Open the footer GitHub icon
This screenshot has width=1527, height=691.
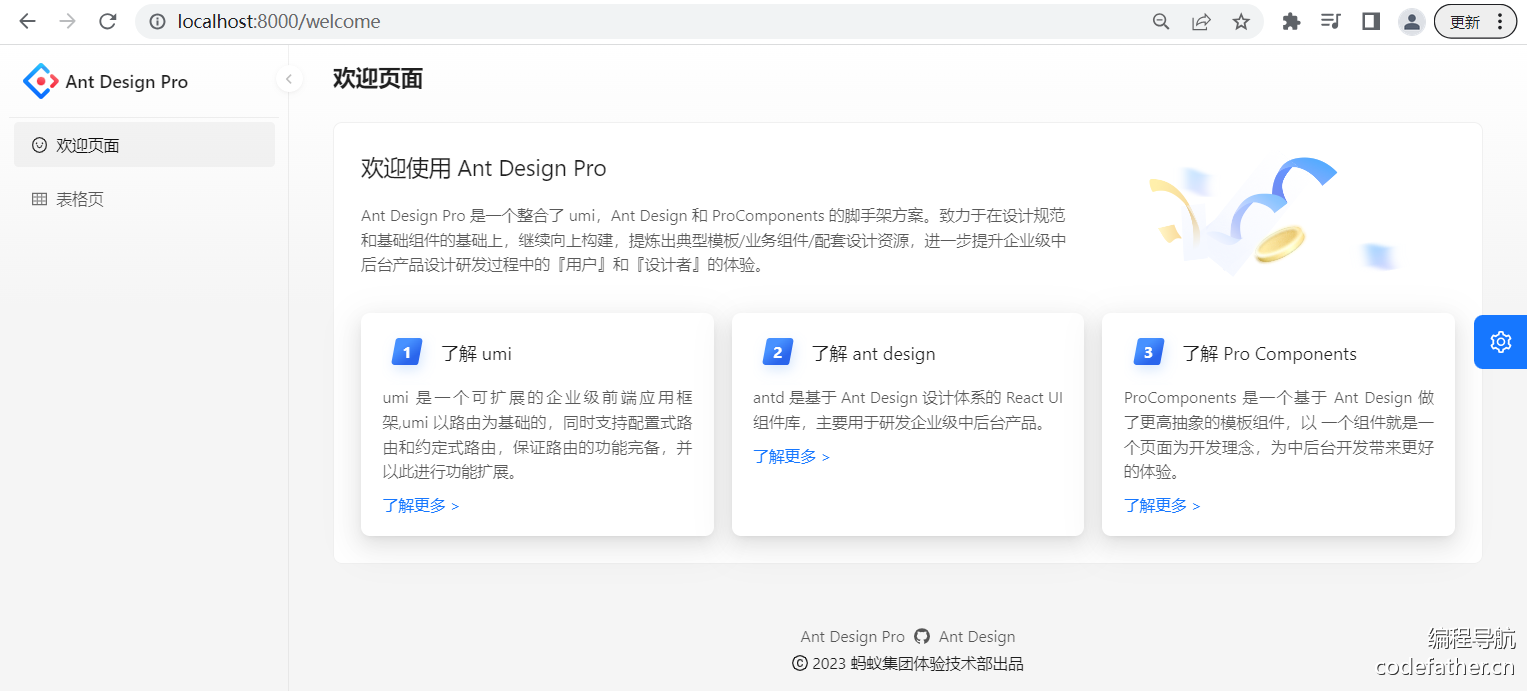click(922, 636)
